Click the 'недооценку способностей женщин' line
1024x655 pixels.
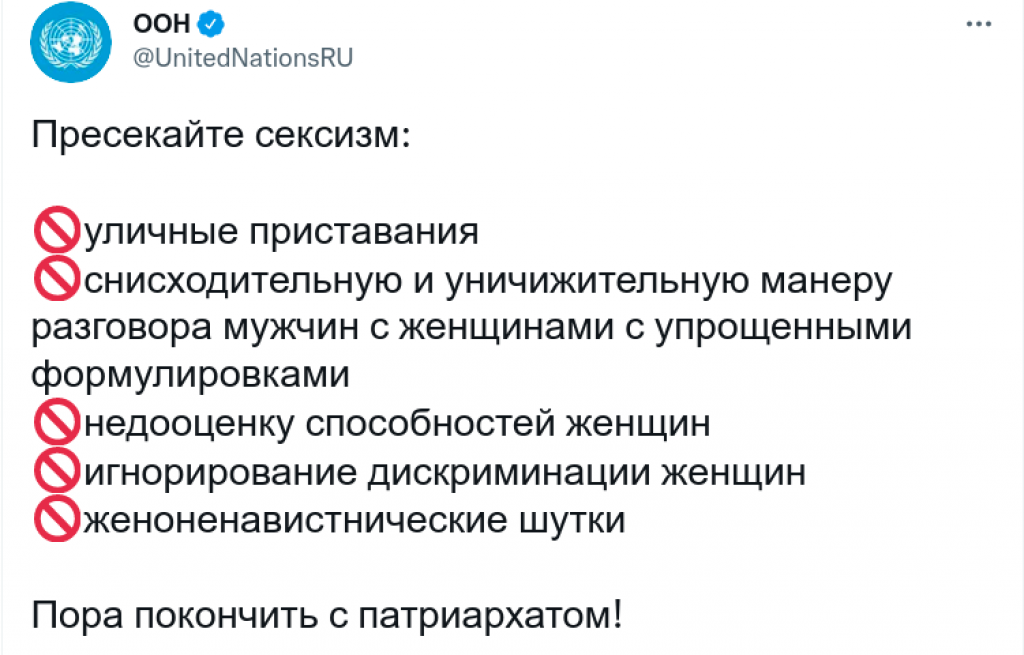click(396, 423)
